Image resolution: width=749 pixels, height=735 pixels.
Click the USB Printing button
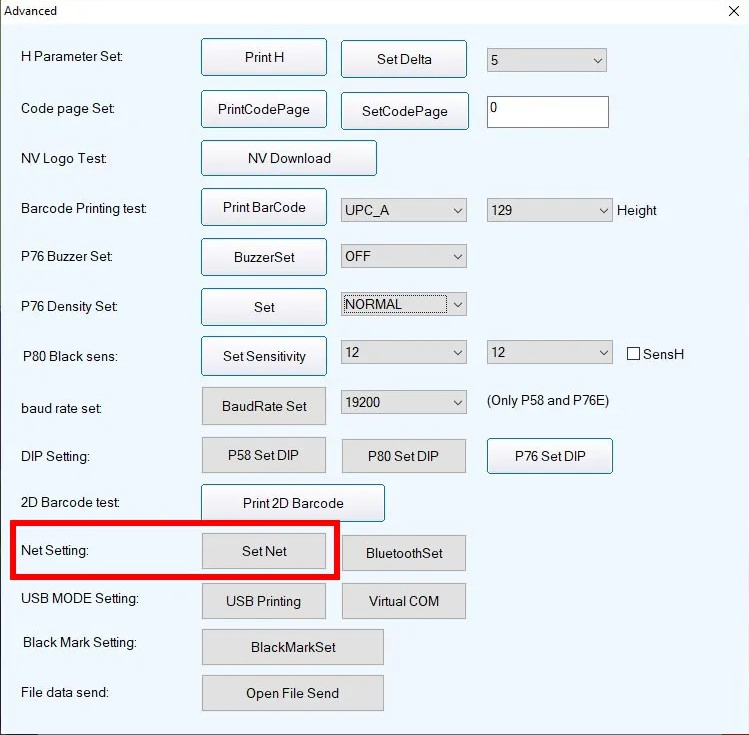[x=264, y=601]
